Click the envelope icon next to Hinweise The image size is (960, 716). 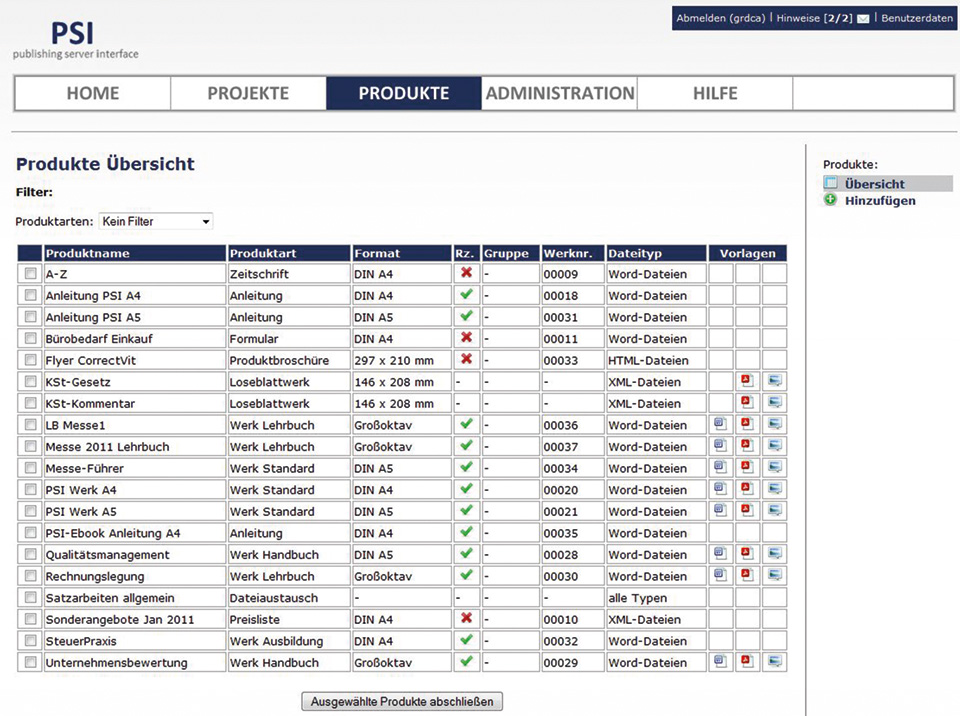(x=863, y=19)
